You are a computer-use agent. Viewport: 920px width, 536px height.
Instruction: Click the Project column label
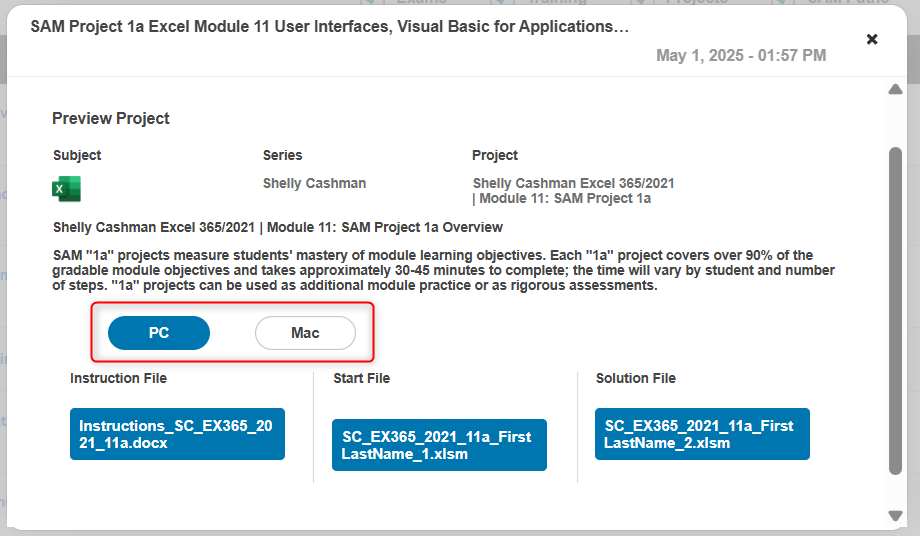[x=495, y=155]
